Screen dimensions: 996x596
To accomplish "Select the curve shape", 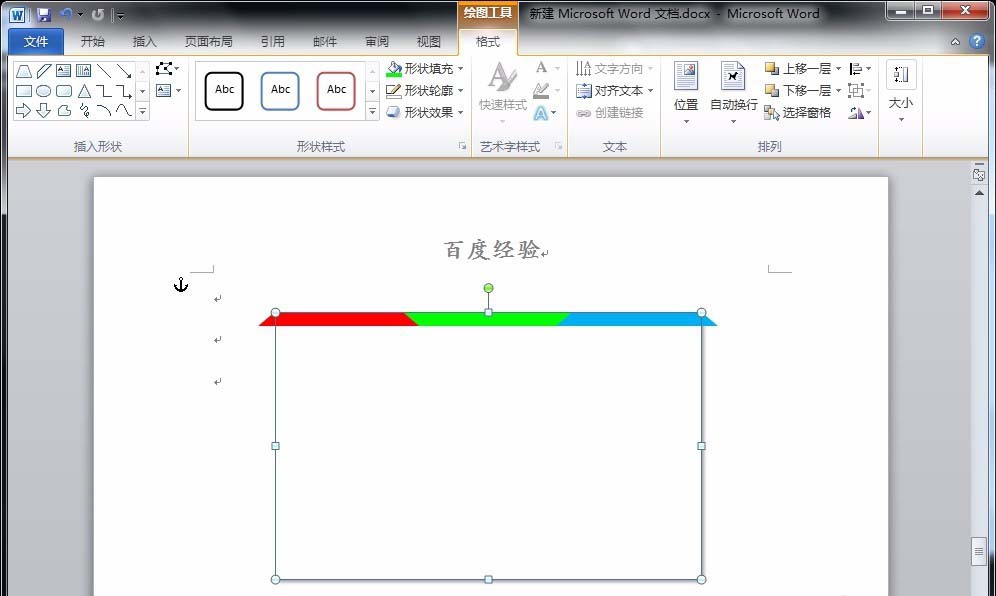I will (x=124, y=111).
